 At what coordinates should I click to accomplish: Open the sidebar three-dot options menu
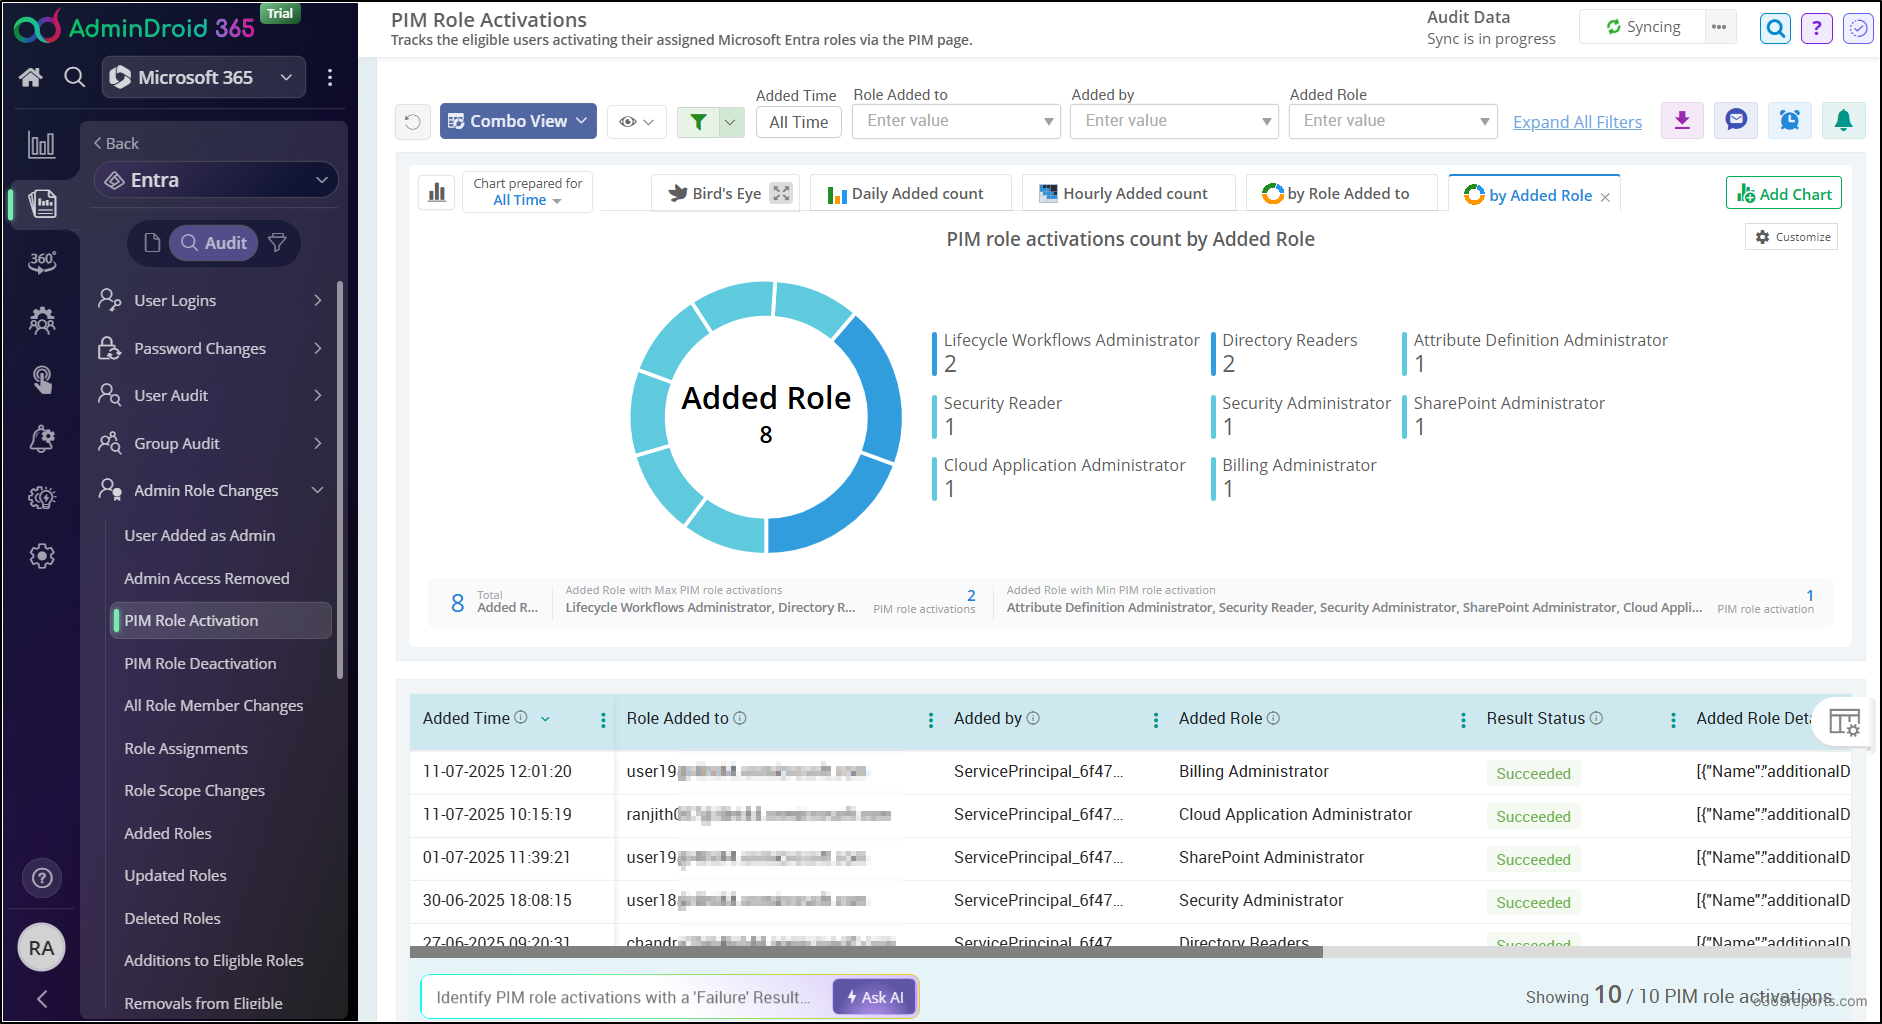pyautogui.click(x=330, y=77)
